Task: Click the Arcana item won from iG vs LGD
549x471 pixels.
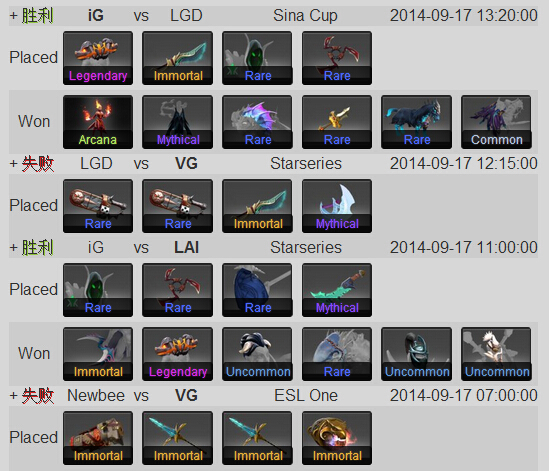Action: (98, 122)
